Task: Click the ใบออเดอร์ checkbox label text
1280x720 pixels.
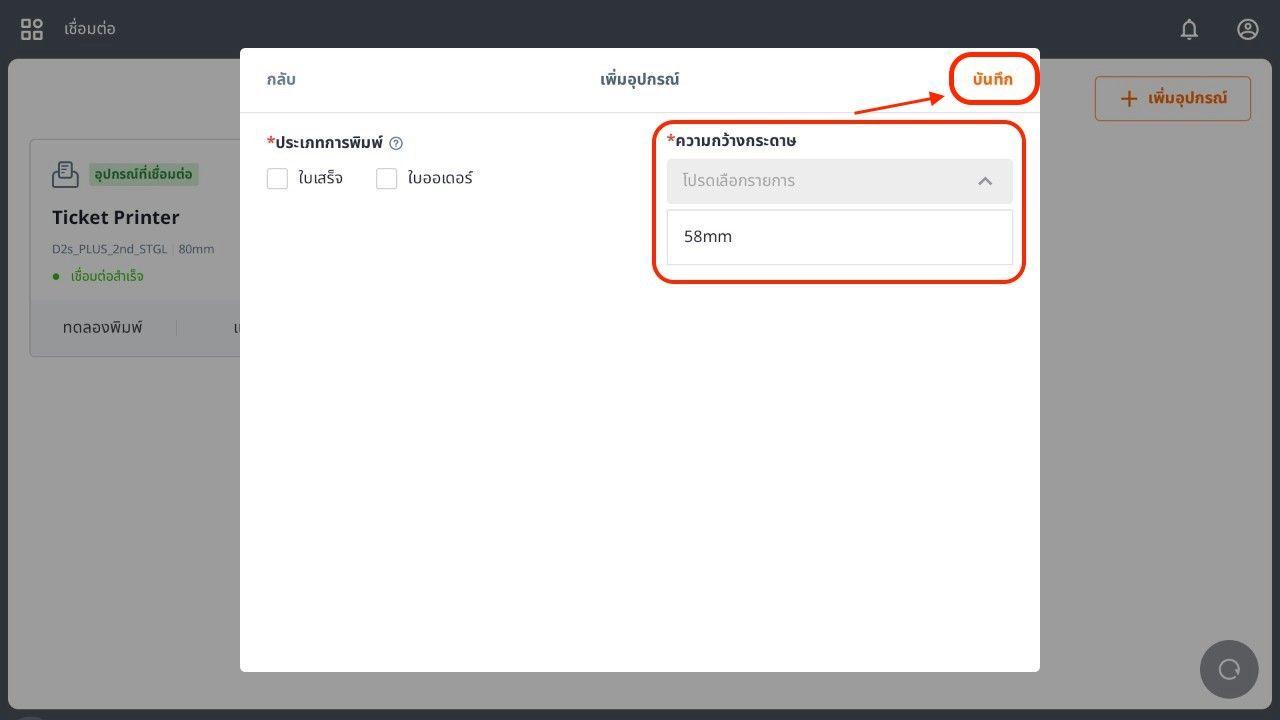Action: click(440, 179)
